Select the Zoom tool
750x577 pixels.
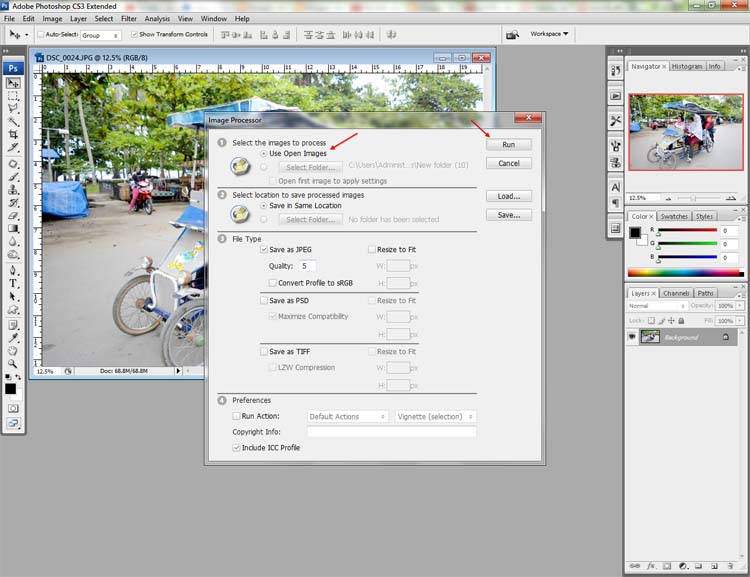click(13, 364)
